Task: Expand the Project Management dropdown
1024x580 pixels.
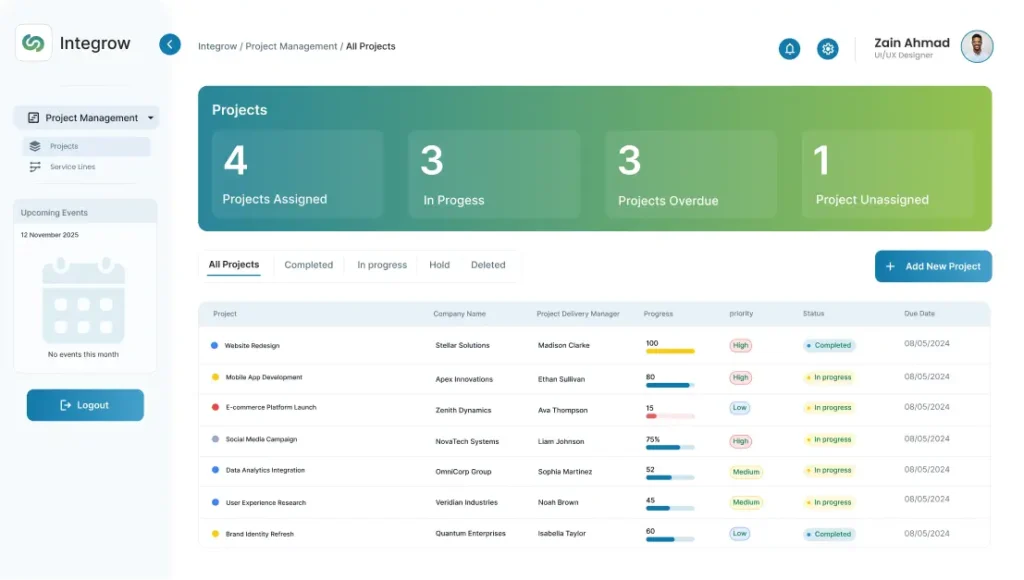Action: pos(151,118)
